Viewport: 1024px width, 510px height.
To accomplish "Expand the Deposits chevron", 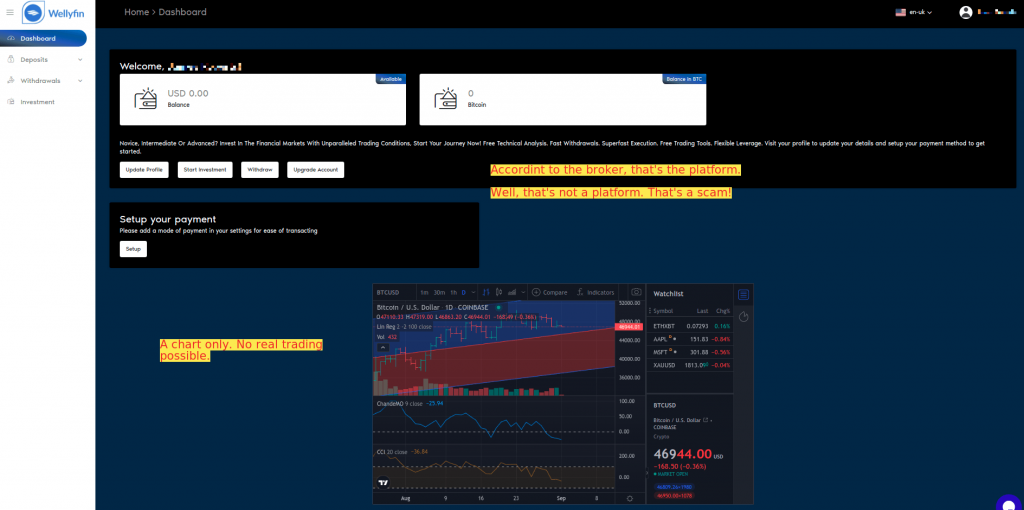I will [x=80, y=59].
